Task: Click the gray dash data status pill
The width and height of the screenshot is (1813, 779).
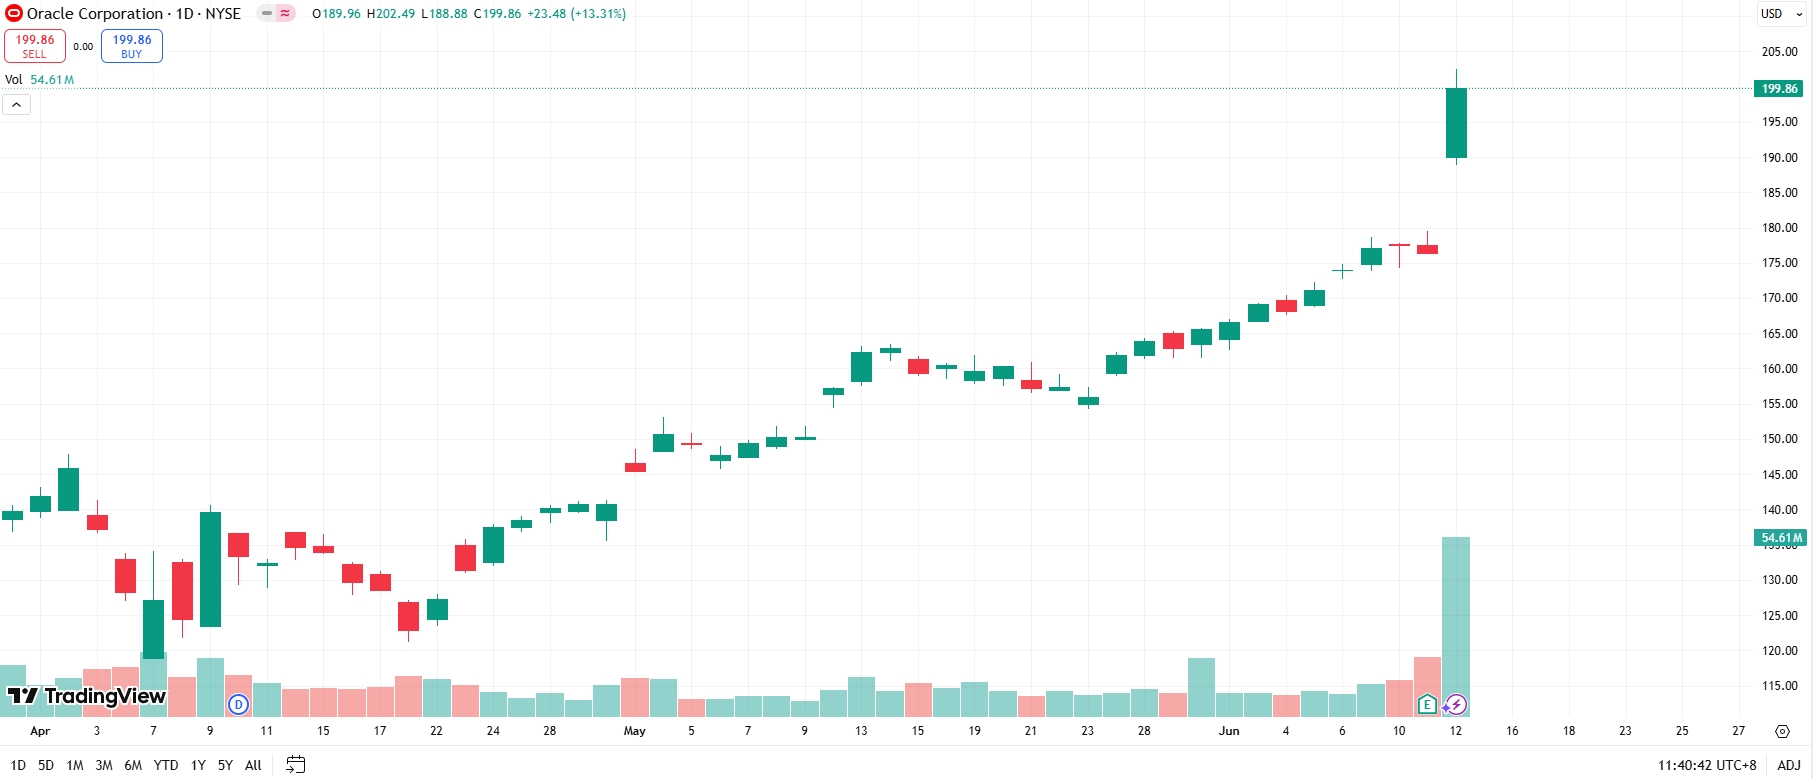Action: coord(267,13)
